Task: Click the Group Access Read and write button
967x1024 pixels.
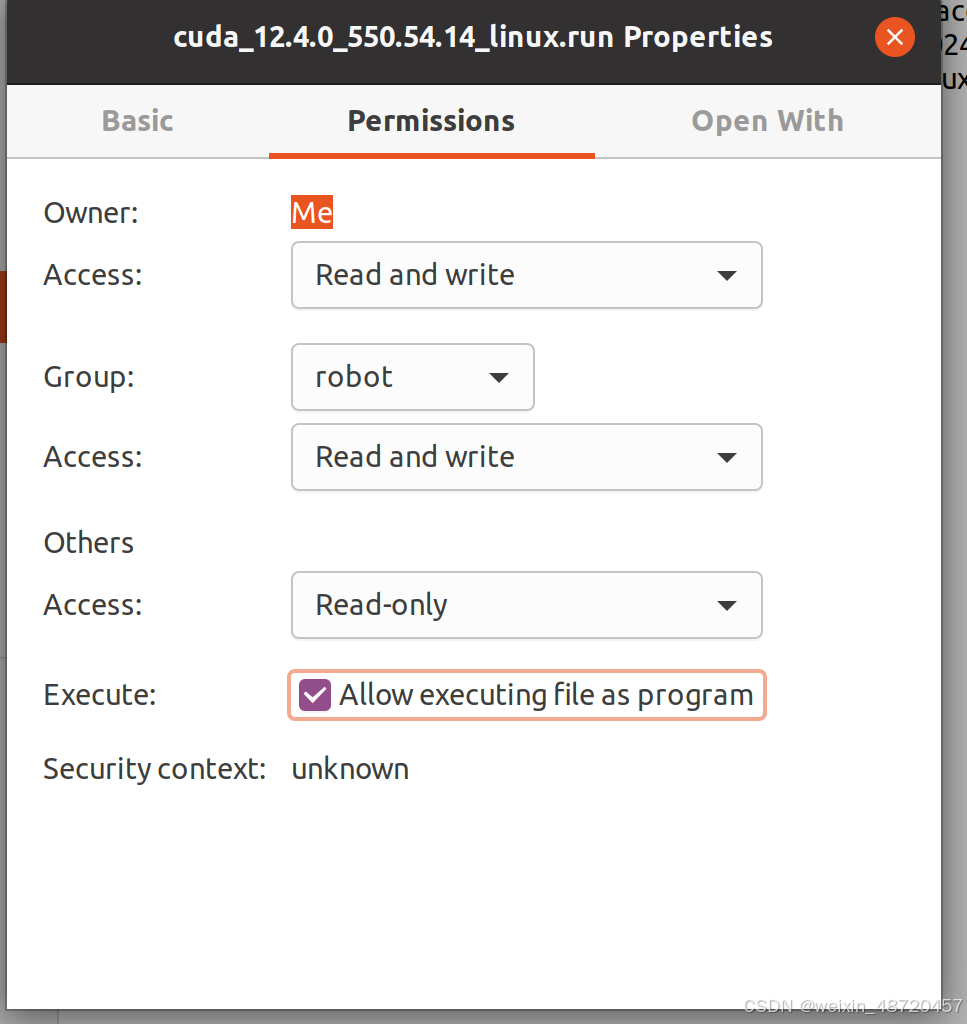Action: [x=526, y=457]
